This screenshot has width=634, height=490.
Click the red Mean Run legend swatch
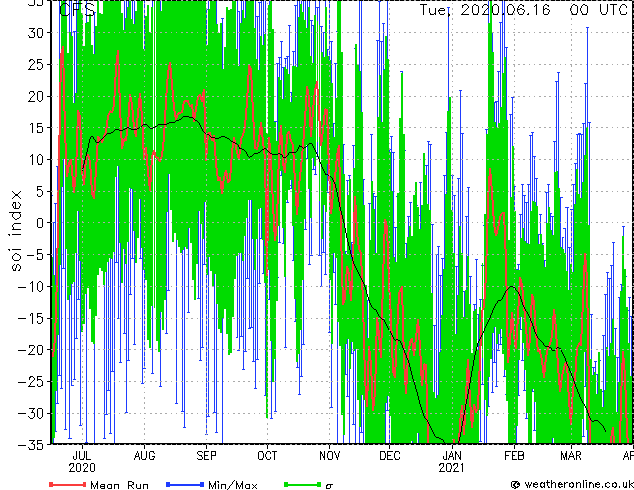[x=68, y=484]
